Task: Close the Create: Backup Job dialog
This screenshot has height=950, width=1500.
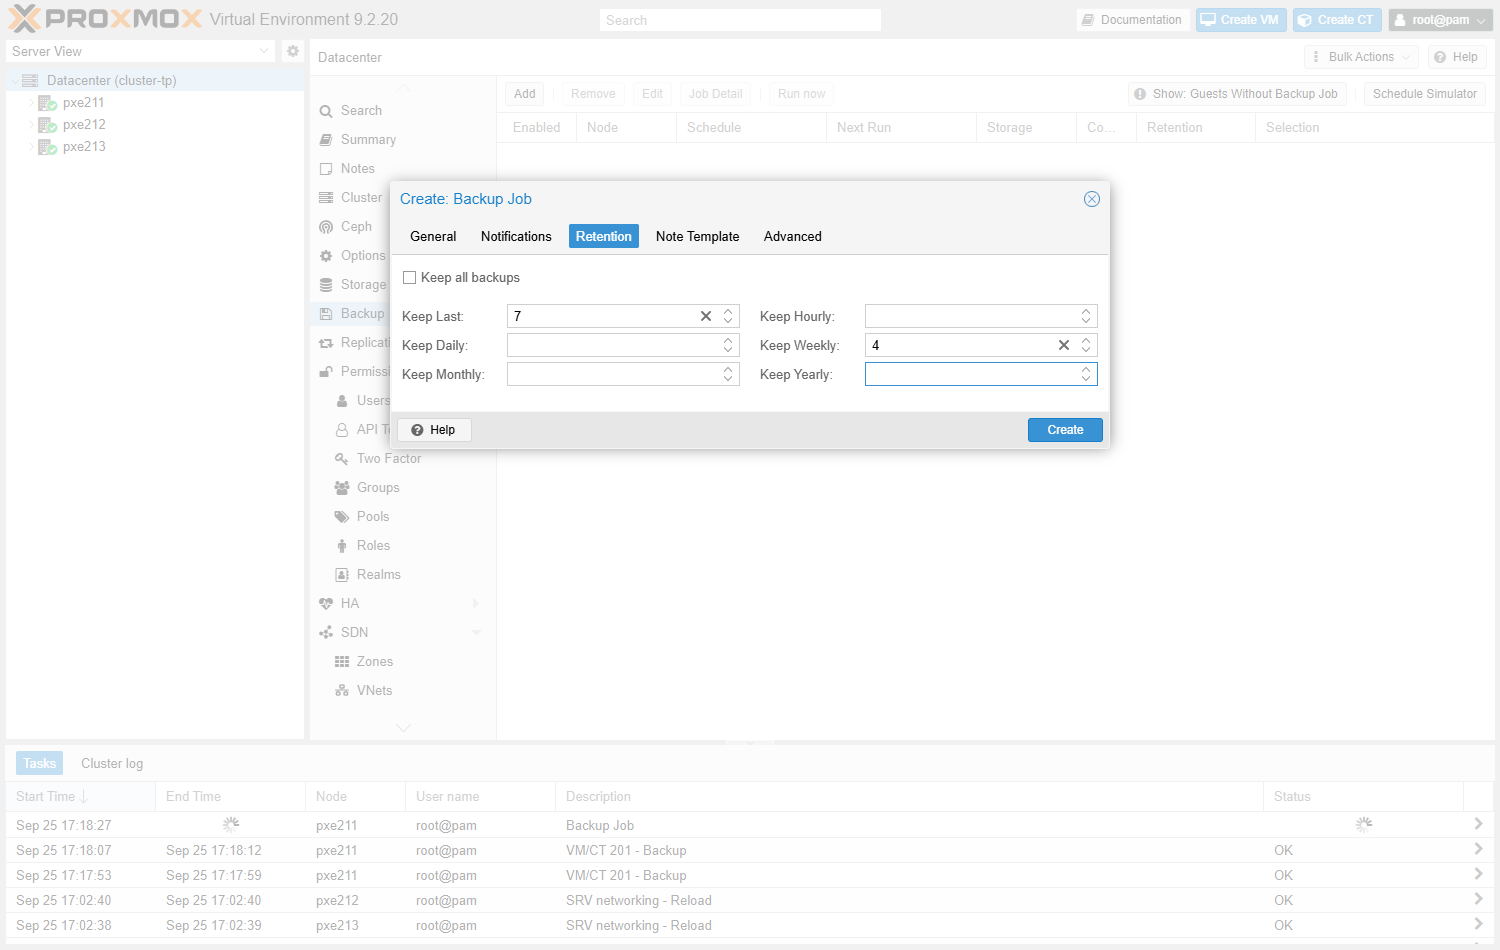Action: [x=1092, y=199]
